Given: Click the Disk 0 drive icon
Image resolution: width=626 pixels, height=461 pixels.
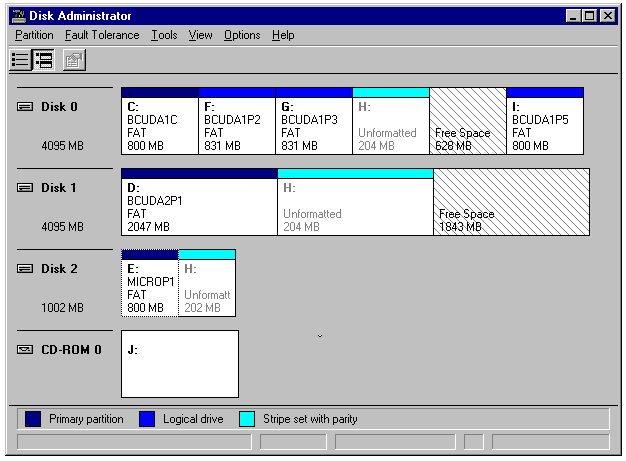Looking at the screenshot, I should pyautogui.click(x=26, y=107).
